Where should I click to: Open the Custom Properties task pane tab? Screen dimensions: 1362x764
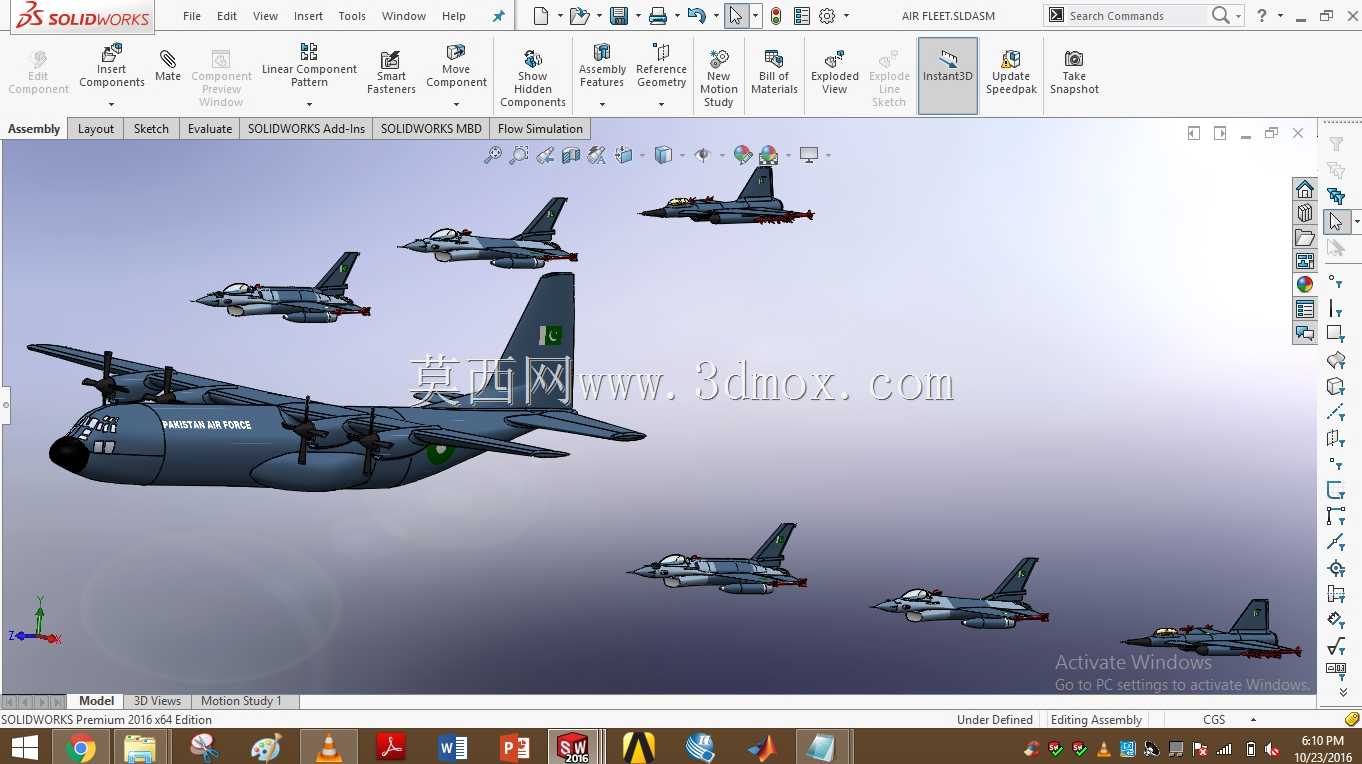click(x=1305, y=309)
